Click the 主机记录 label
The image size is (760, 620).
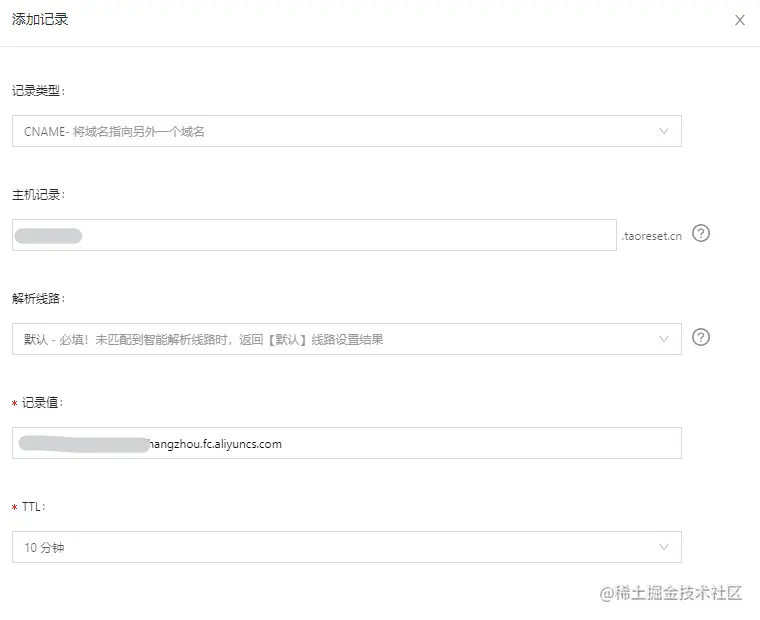click(x=38, y=195)
